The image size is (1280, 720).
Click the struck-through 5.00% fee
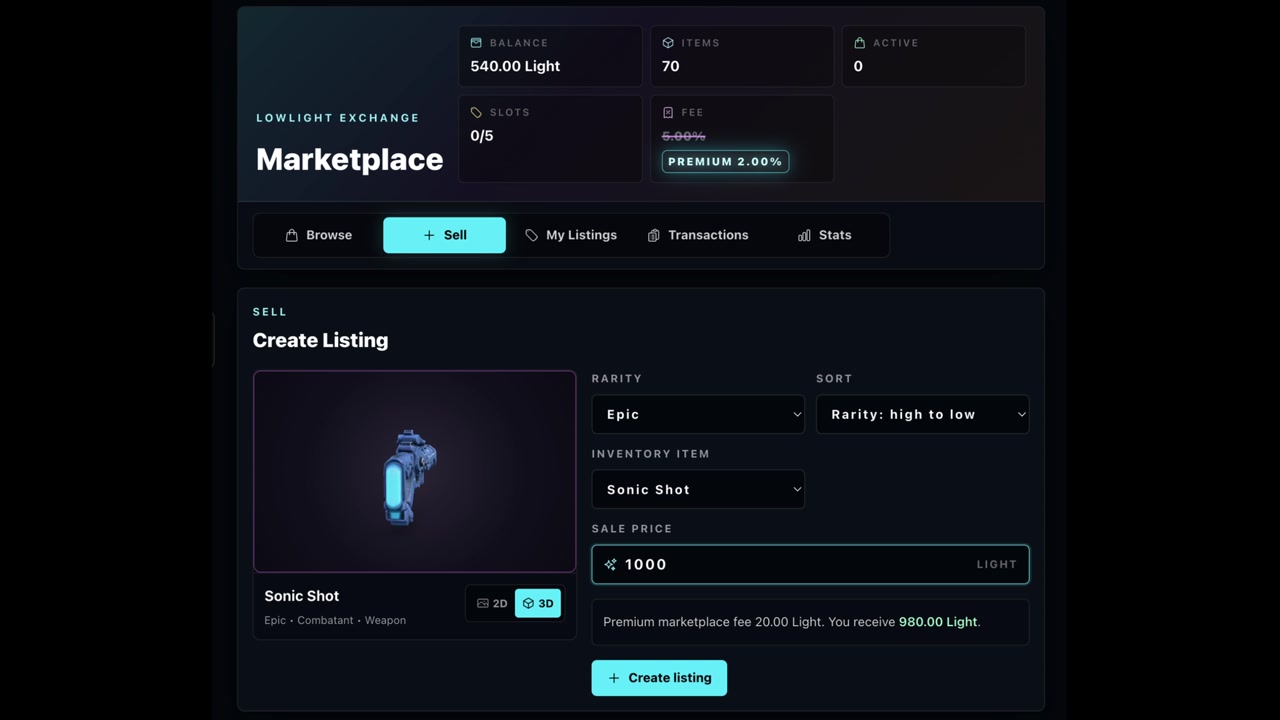click(x=684, y=136)
